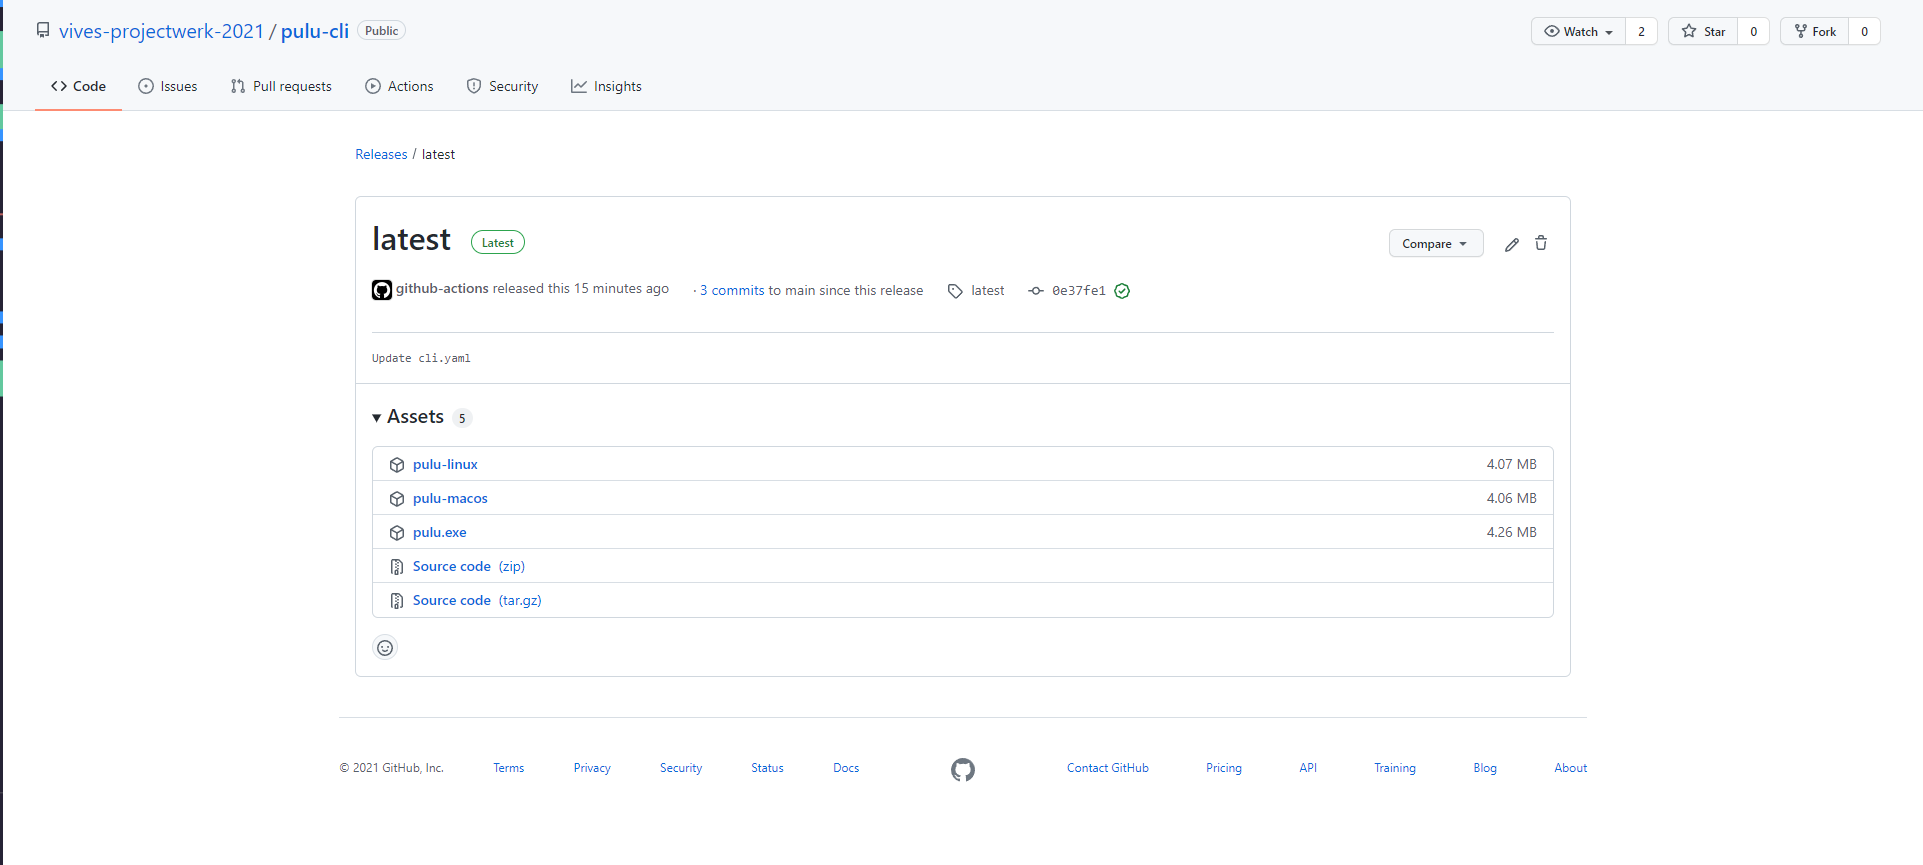Click the zip file icon beside Source code (zip)
1923x865 pixels.
click(x=397, y=567)
